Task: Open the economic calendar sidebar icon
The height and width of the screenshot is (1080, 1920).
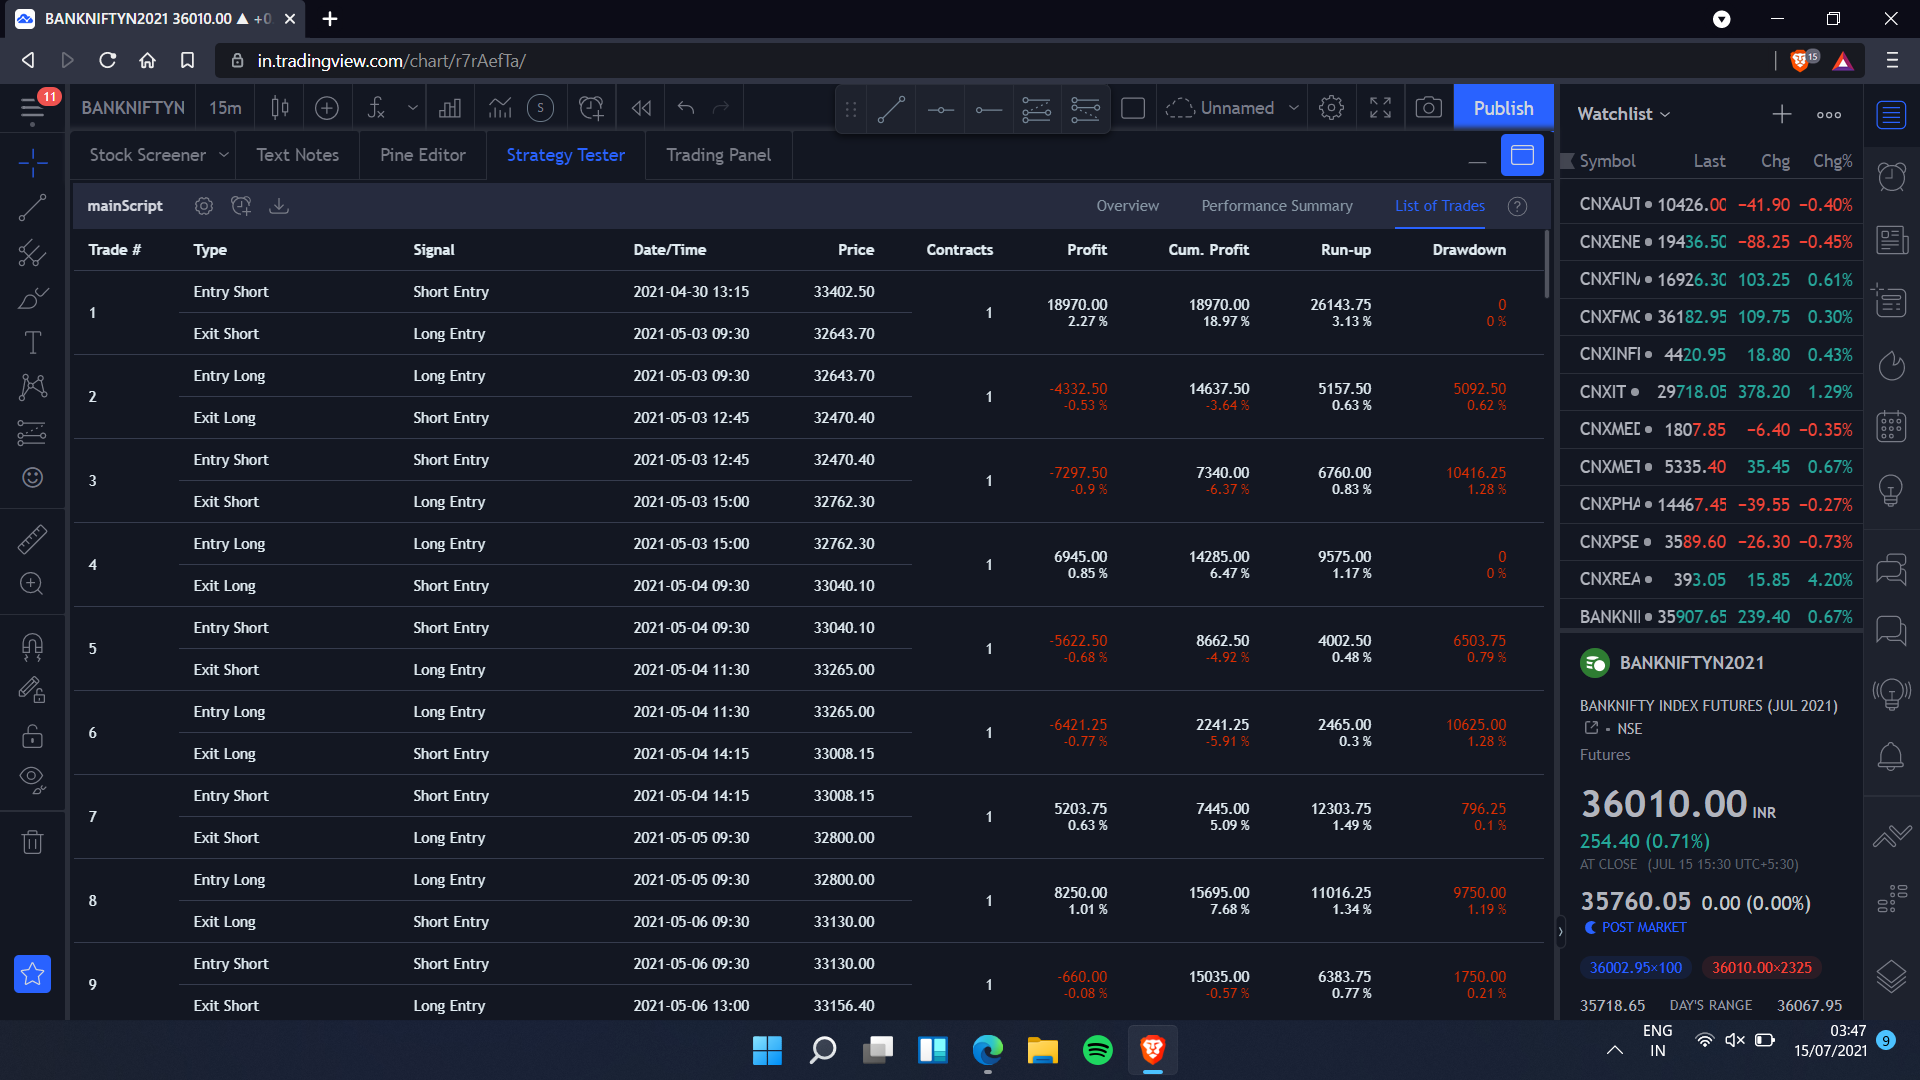Action: [1891, 427]
